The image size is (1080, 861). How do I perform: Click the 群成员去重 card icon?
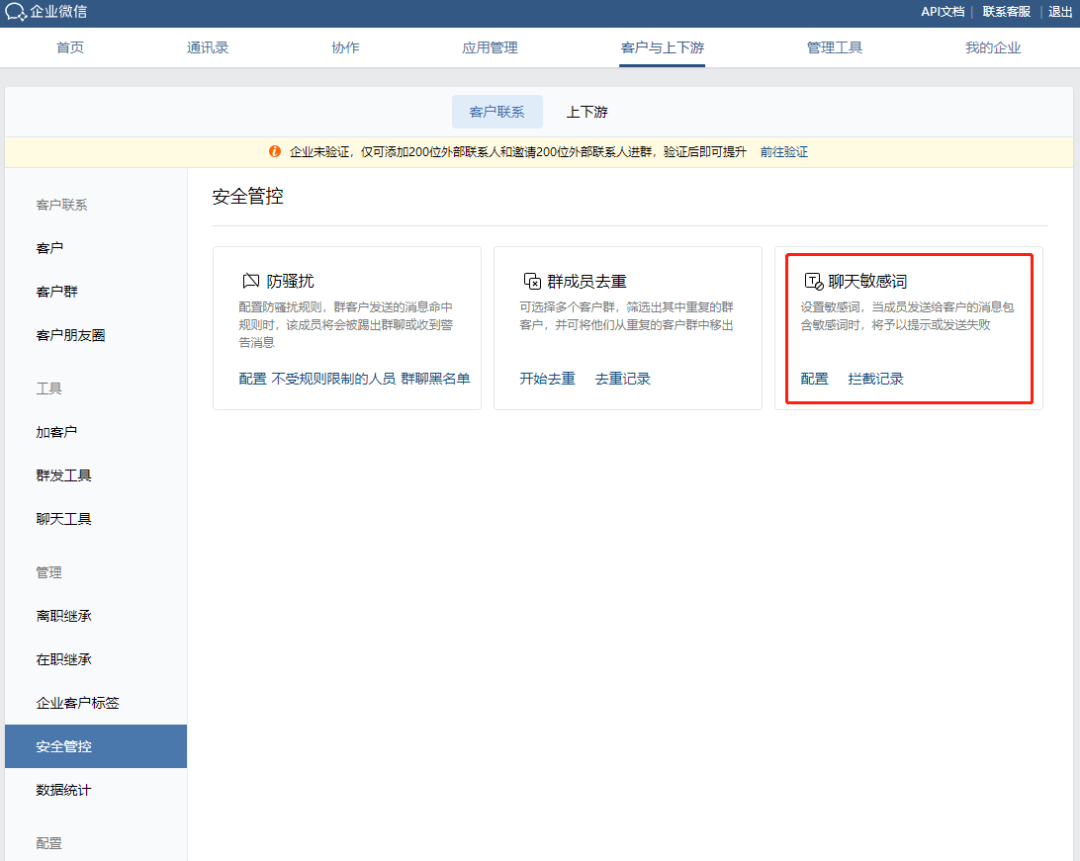[x=532, y=281]
